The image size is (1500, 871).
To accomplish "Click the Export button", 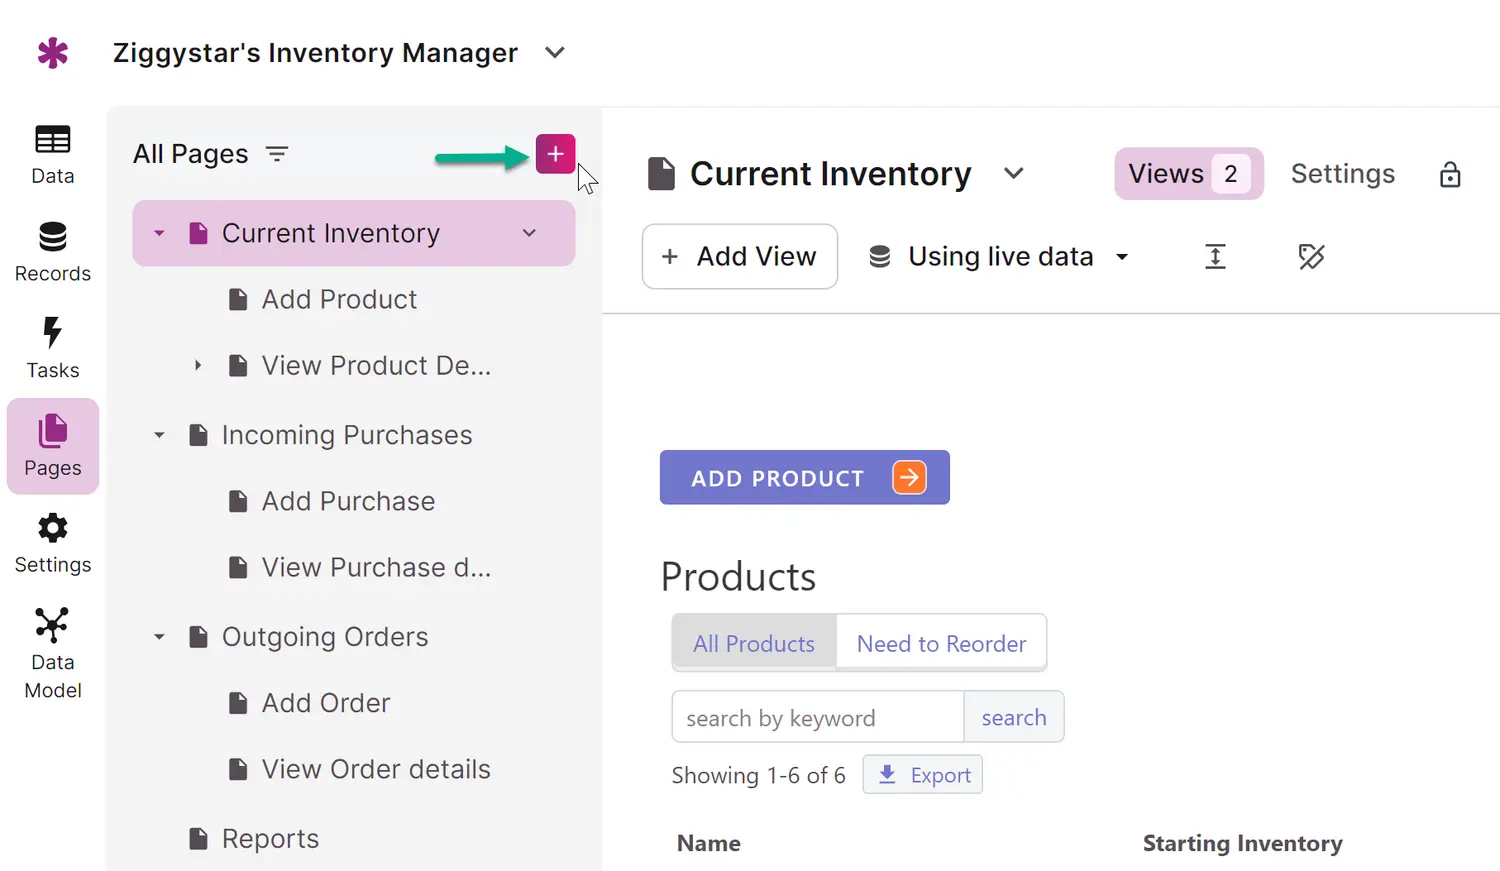I will point(923,775).
